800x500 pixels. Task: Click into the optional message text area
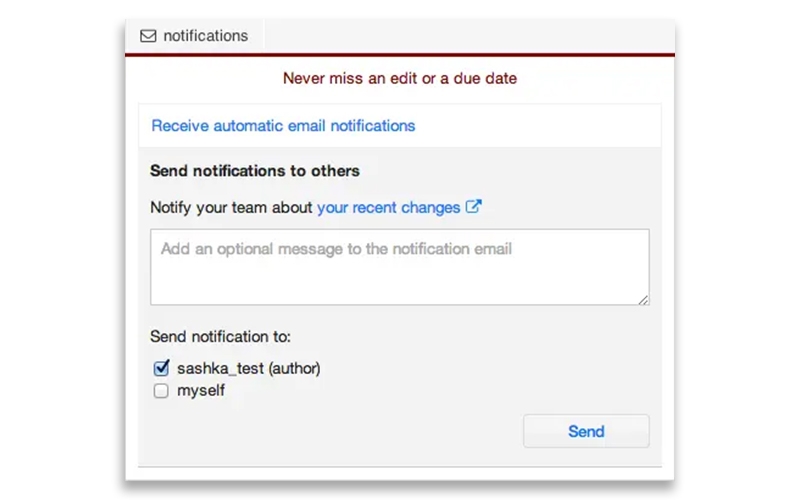(x=399, y=267)
